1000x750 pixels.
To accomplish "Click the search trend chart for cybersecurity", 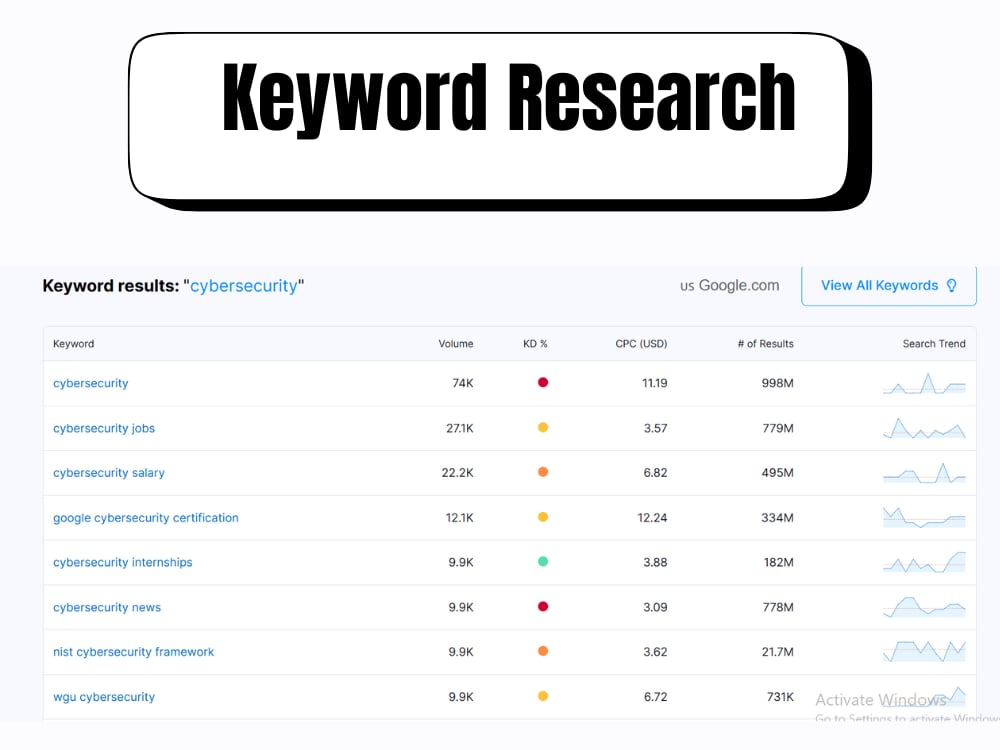I will point(924,383).
